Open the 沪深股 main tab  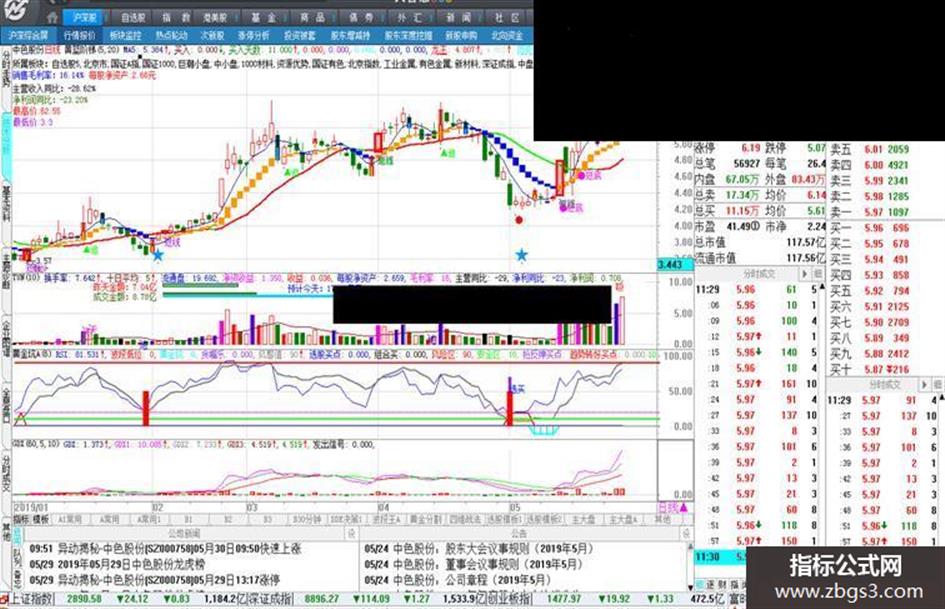[x=84, y=17]
